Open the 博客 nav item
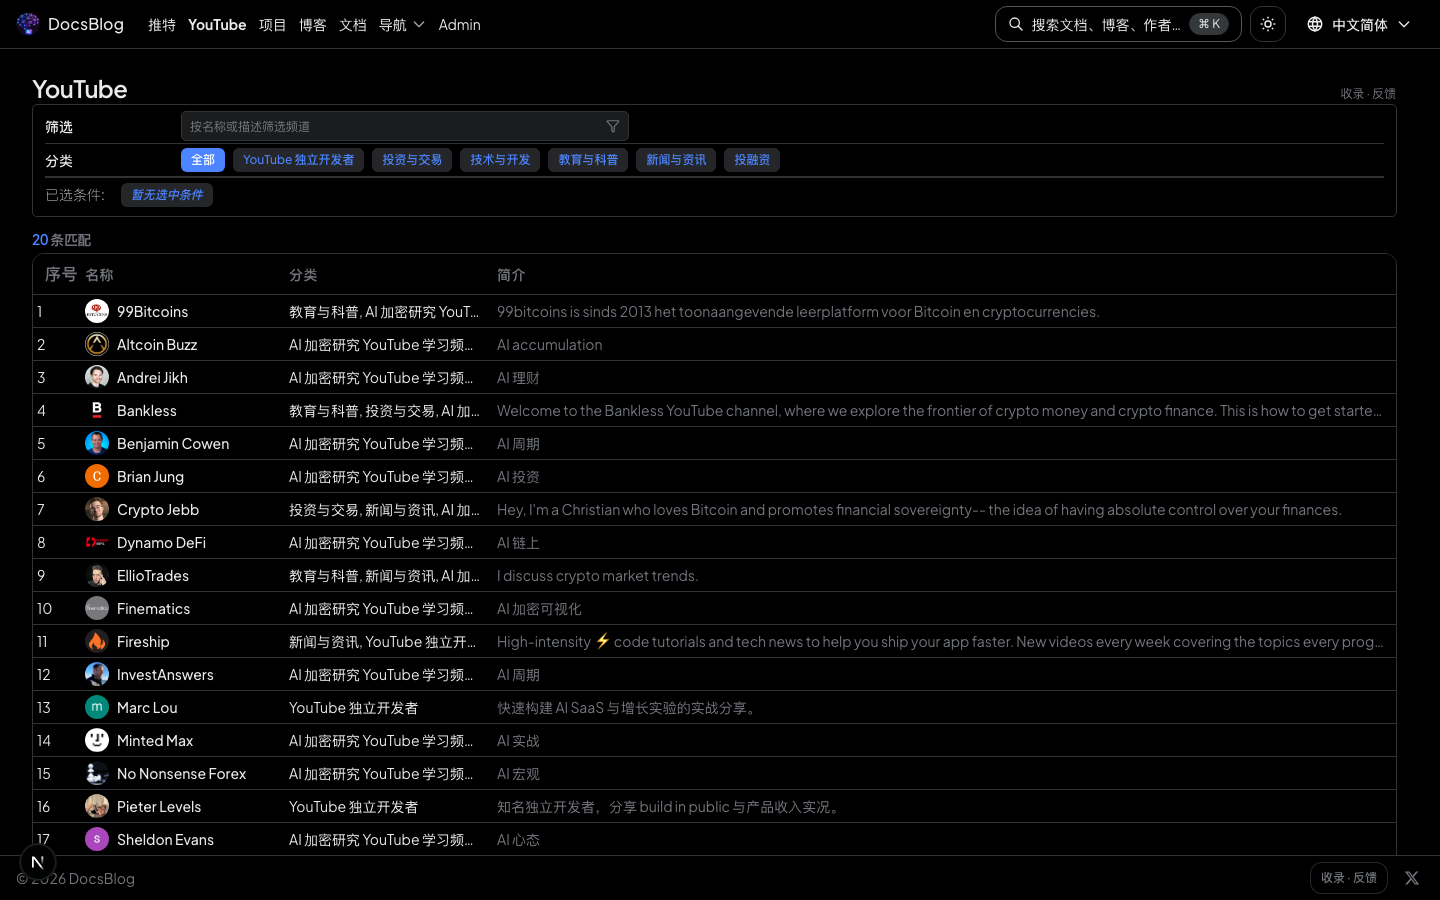The image size is (1440, 900). tap(313, 24)
